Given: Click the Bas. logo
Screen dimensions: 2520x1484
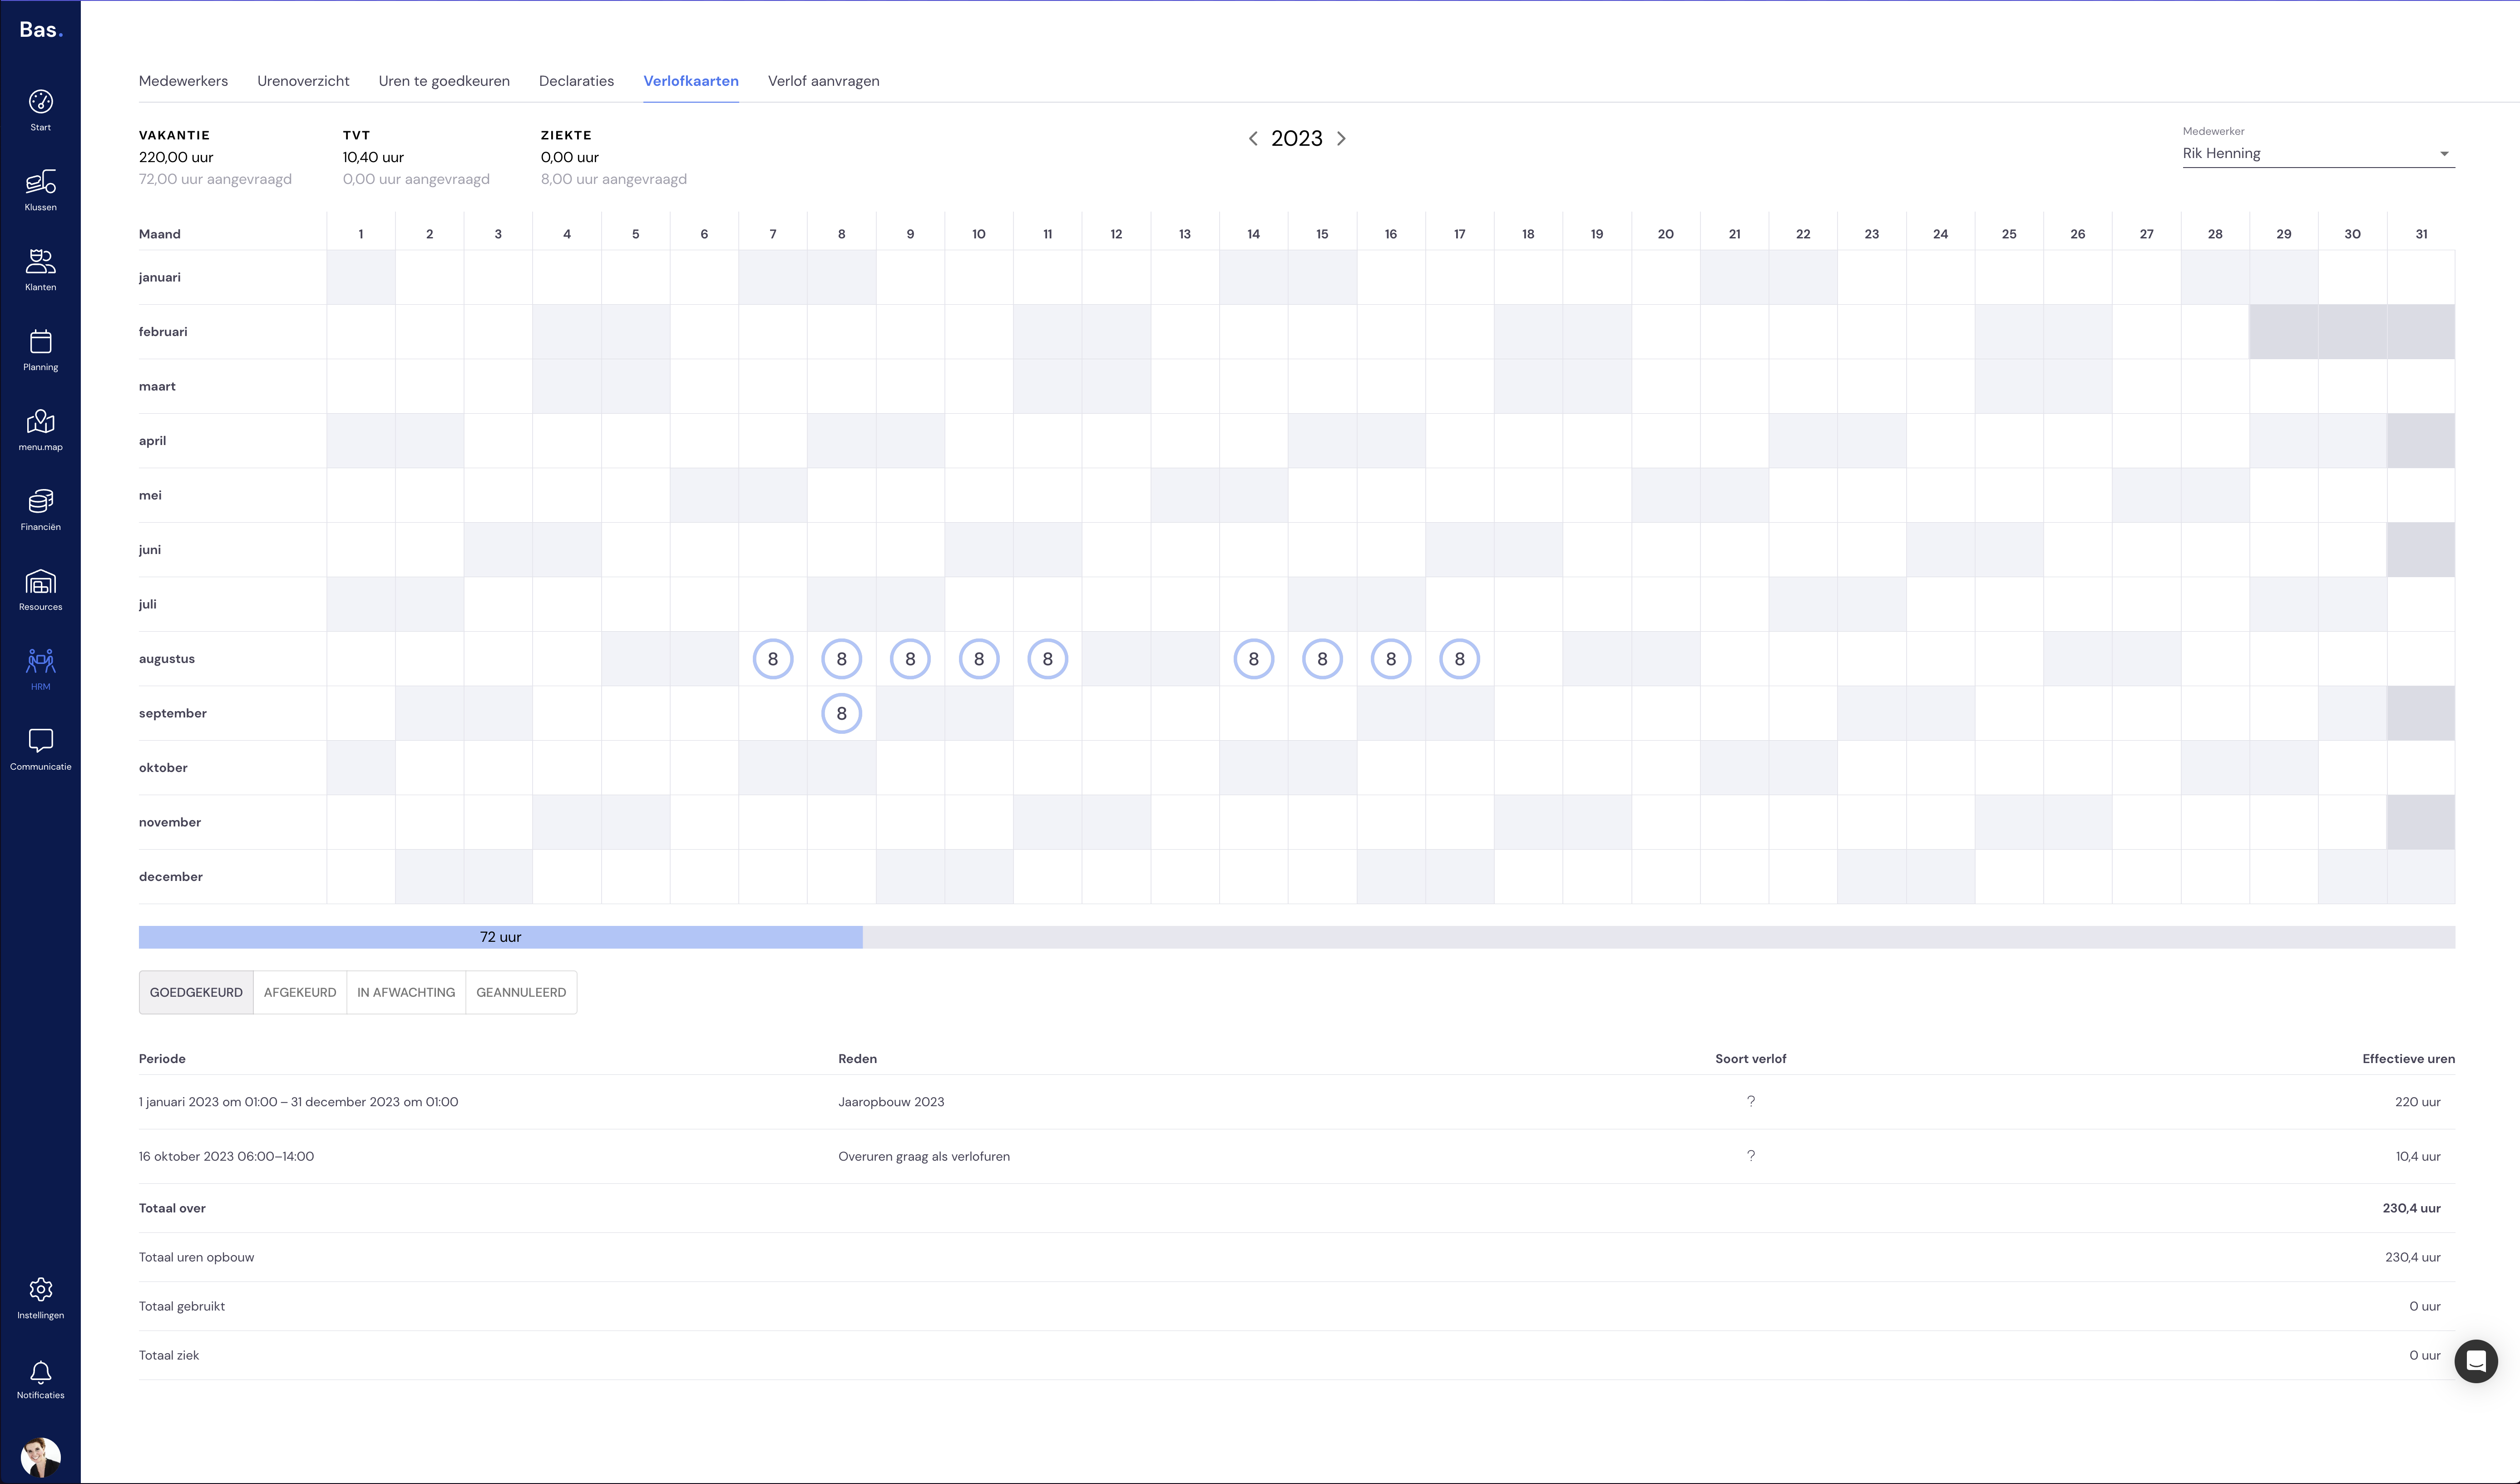Looking at the screenshot, I should coord(41,30).
